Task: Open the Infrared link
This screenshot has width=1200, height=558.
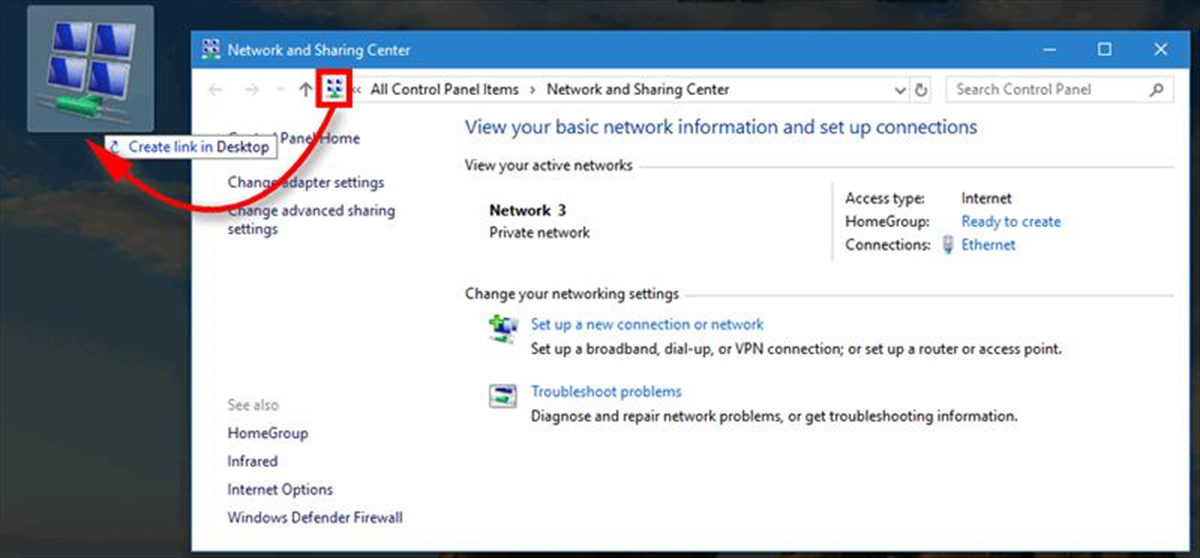Action: (252, 462)
